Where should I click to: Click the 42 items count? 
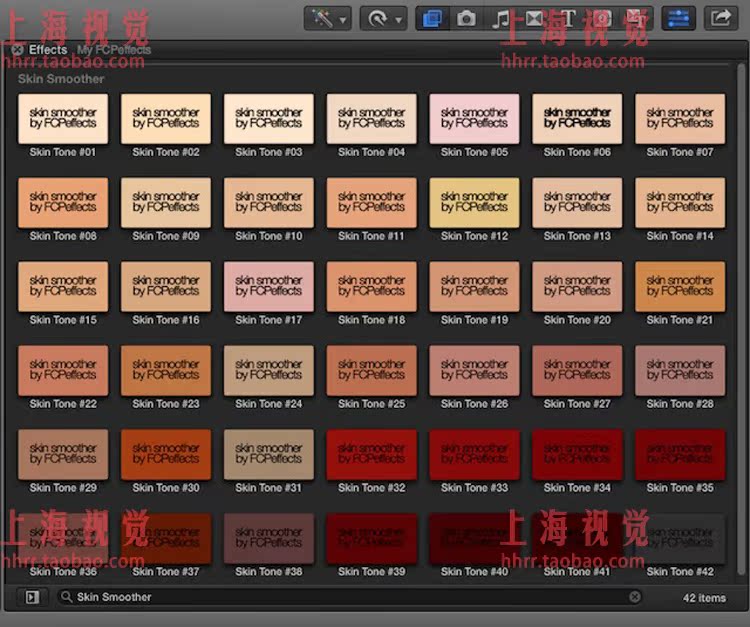point(704,598)
